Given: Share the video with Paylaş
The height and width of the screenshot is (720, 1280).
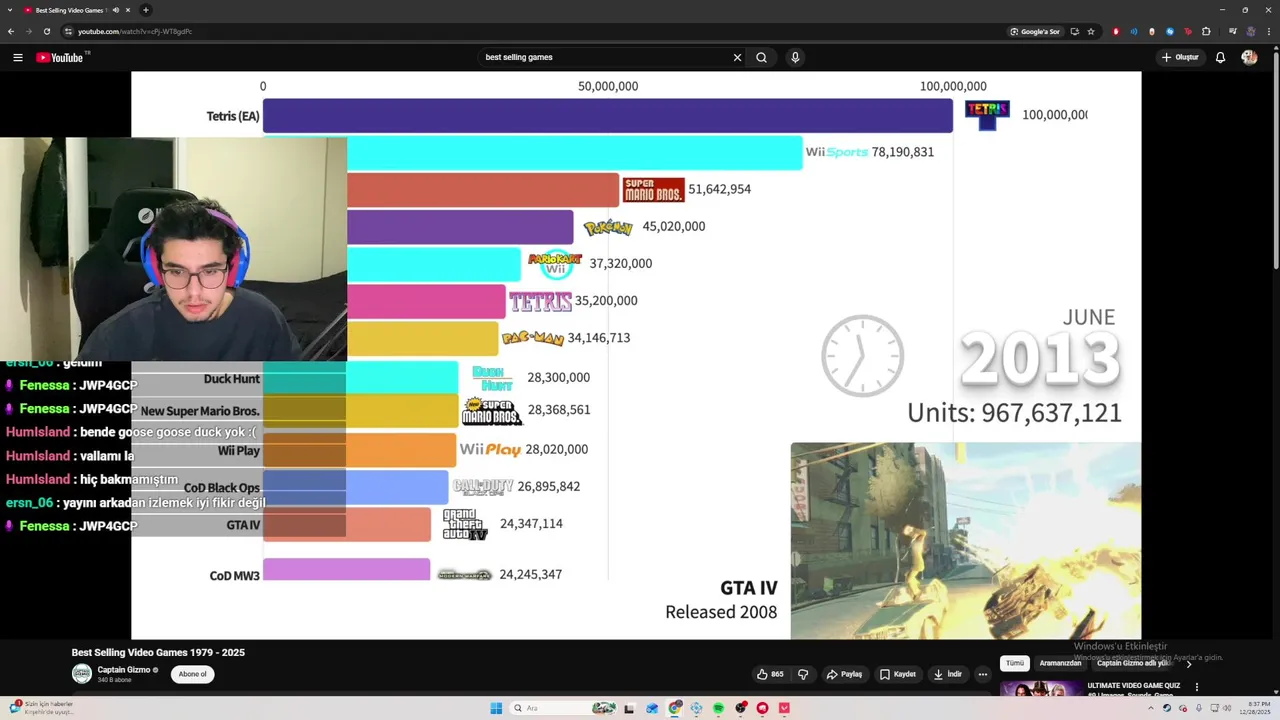Looking at the screenshot, I should tap(844, 674).
